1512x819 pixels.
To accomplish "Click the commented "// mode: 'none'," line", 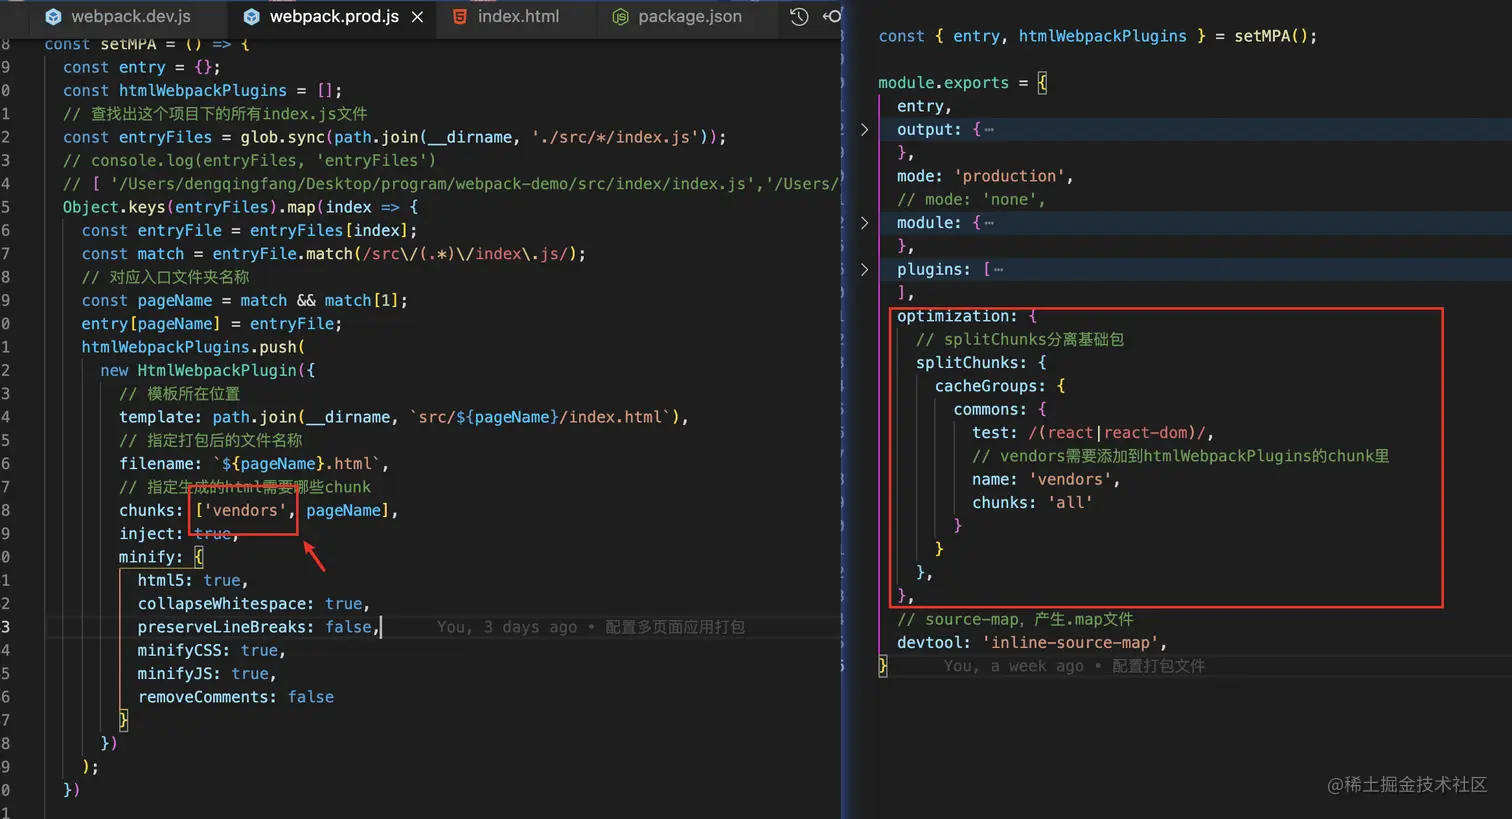I will (x=971, y=199).
